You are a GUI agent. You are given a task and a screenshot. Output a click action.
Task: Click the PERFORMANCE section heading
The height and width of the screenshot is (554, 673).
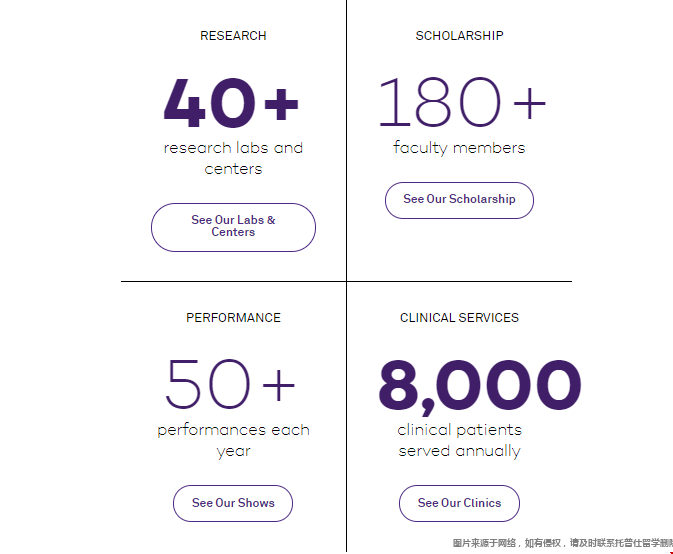click(x=233, y=318)
